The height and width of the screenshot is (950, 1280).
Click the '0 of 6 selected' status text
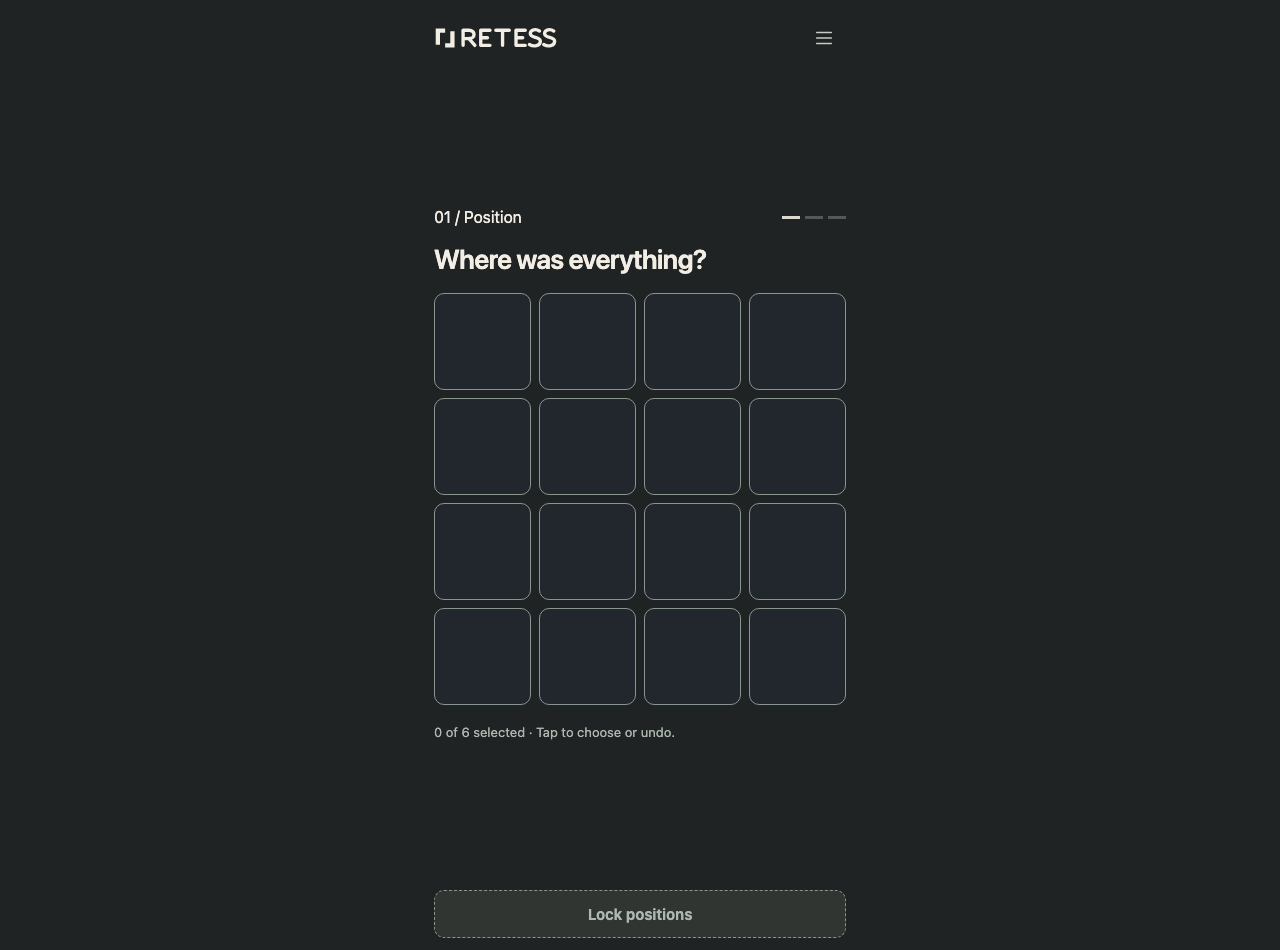[480, 732]
